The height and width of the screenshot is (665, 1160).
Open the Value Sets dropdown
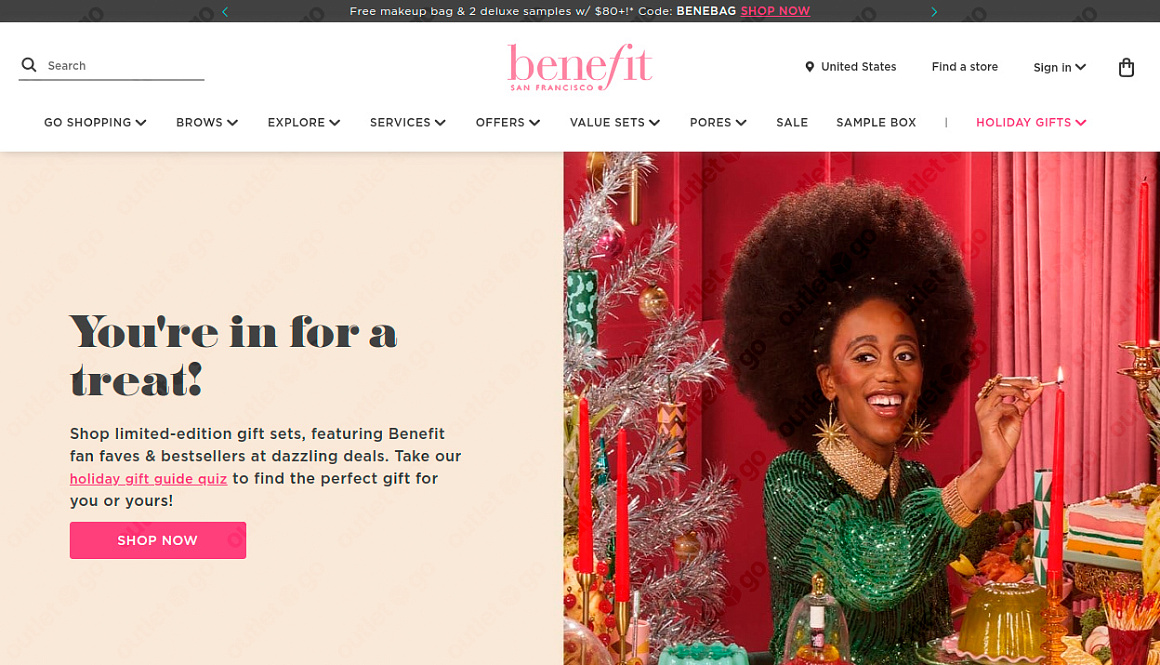614,123
